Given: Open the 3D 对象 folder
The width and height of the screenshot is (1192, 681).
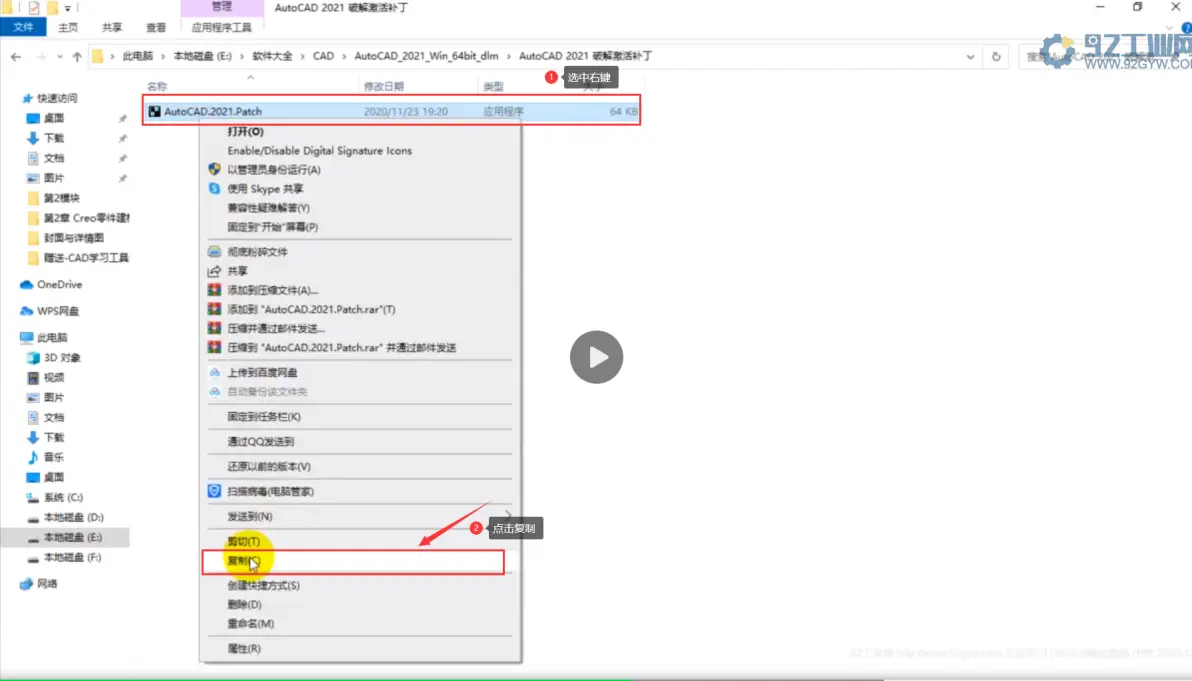Looking at the screenshot, I should pos(62,357).
